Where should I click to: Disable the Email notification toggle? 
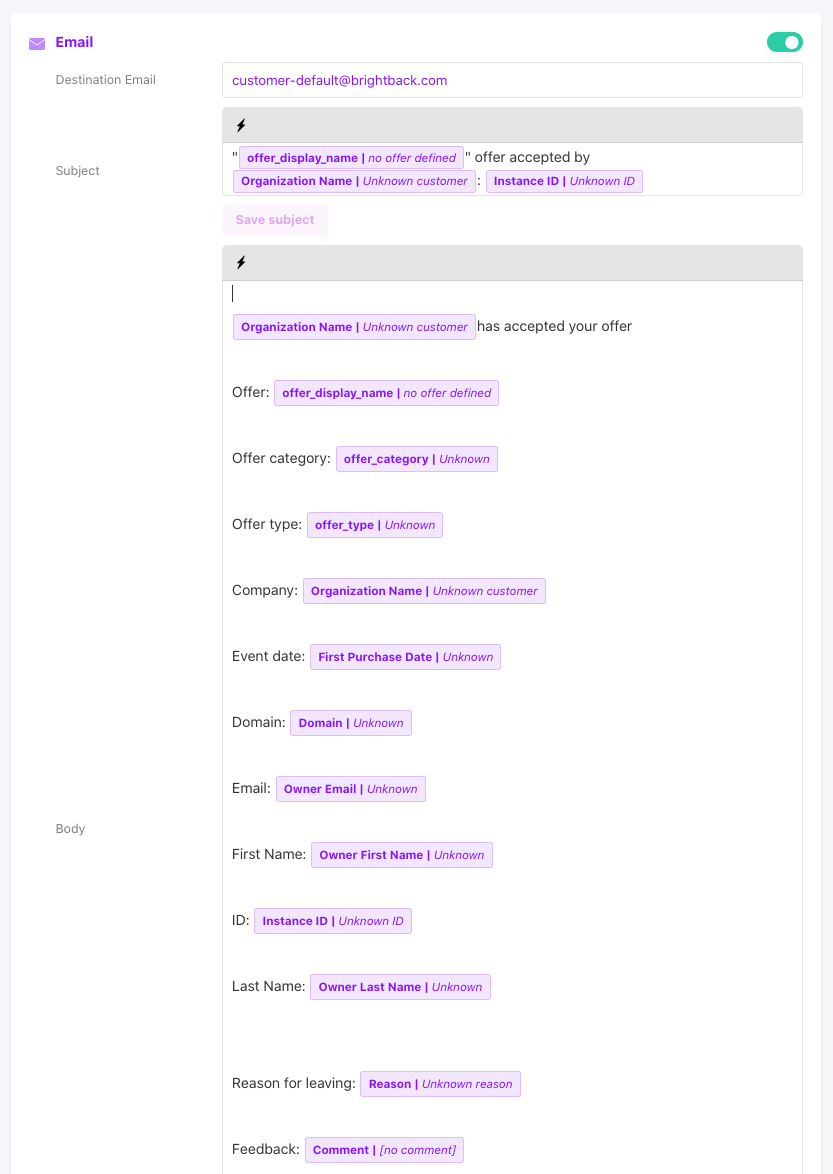[x=784, y=42]
